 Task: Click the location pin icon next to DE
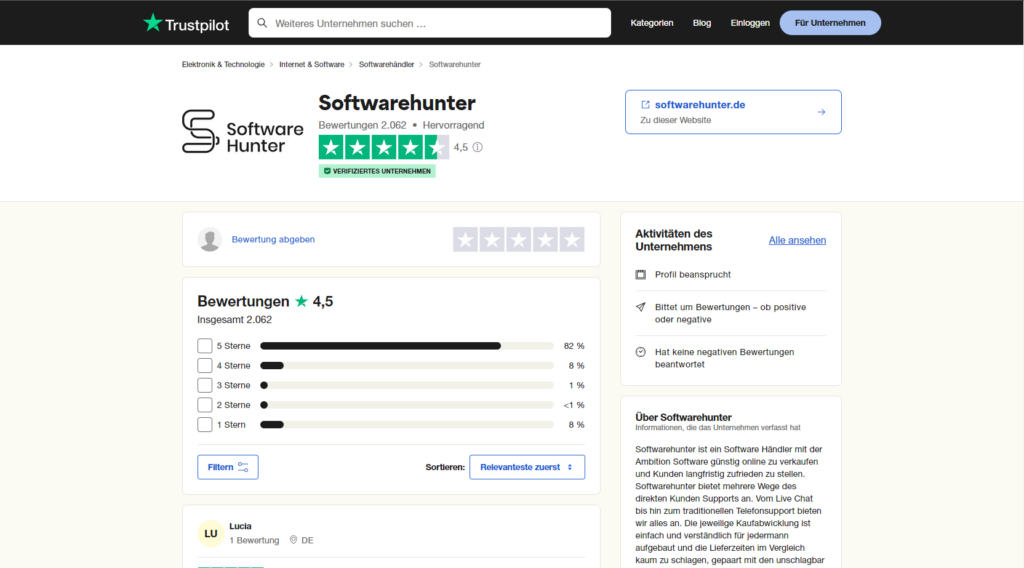point(293,540)
